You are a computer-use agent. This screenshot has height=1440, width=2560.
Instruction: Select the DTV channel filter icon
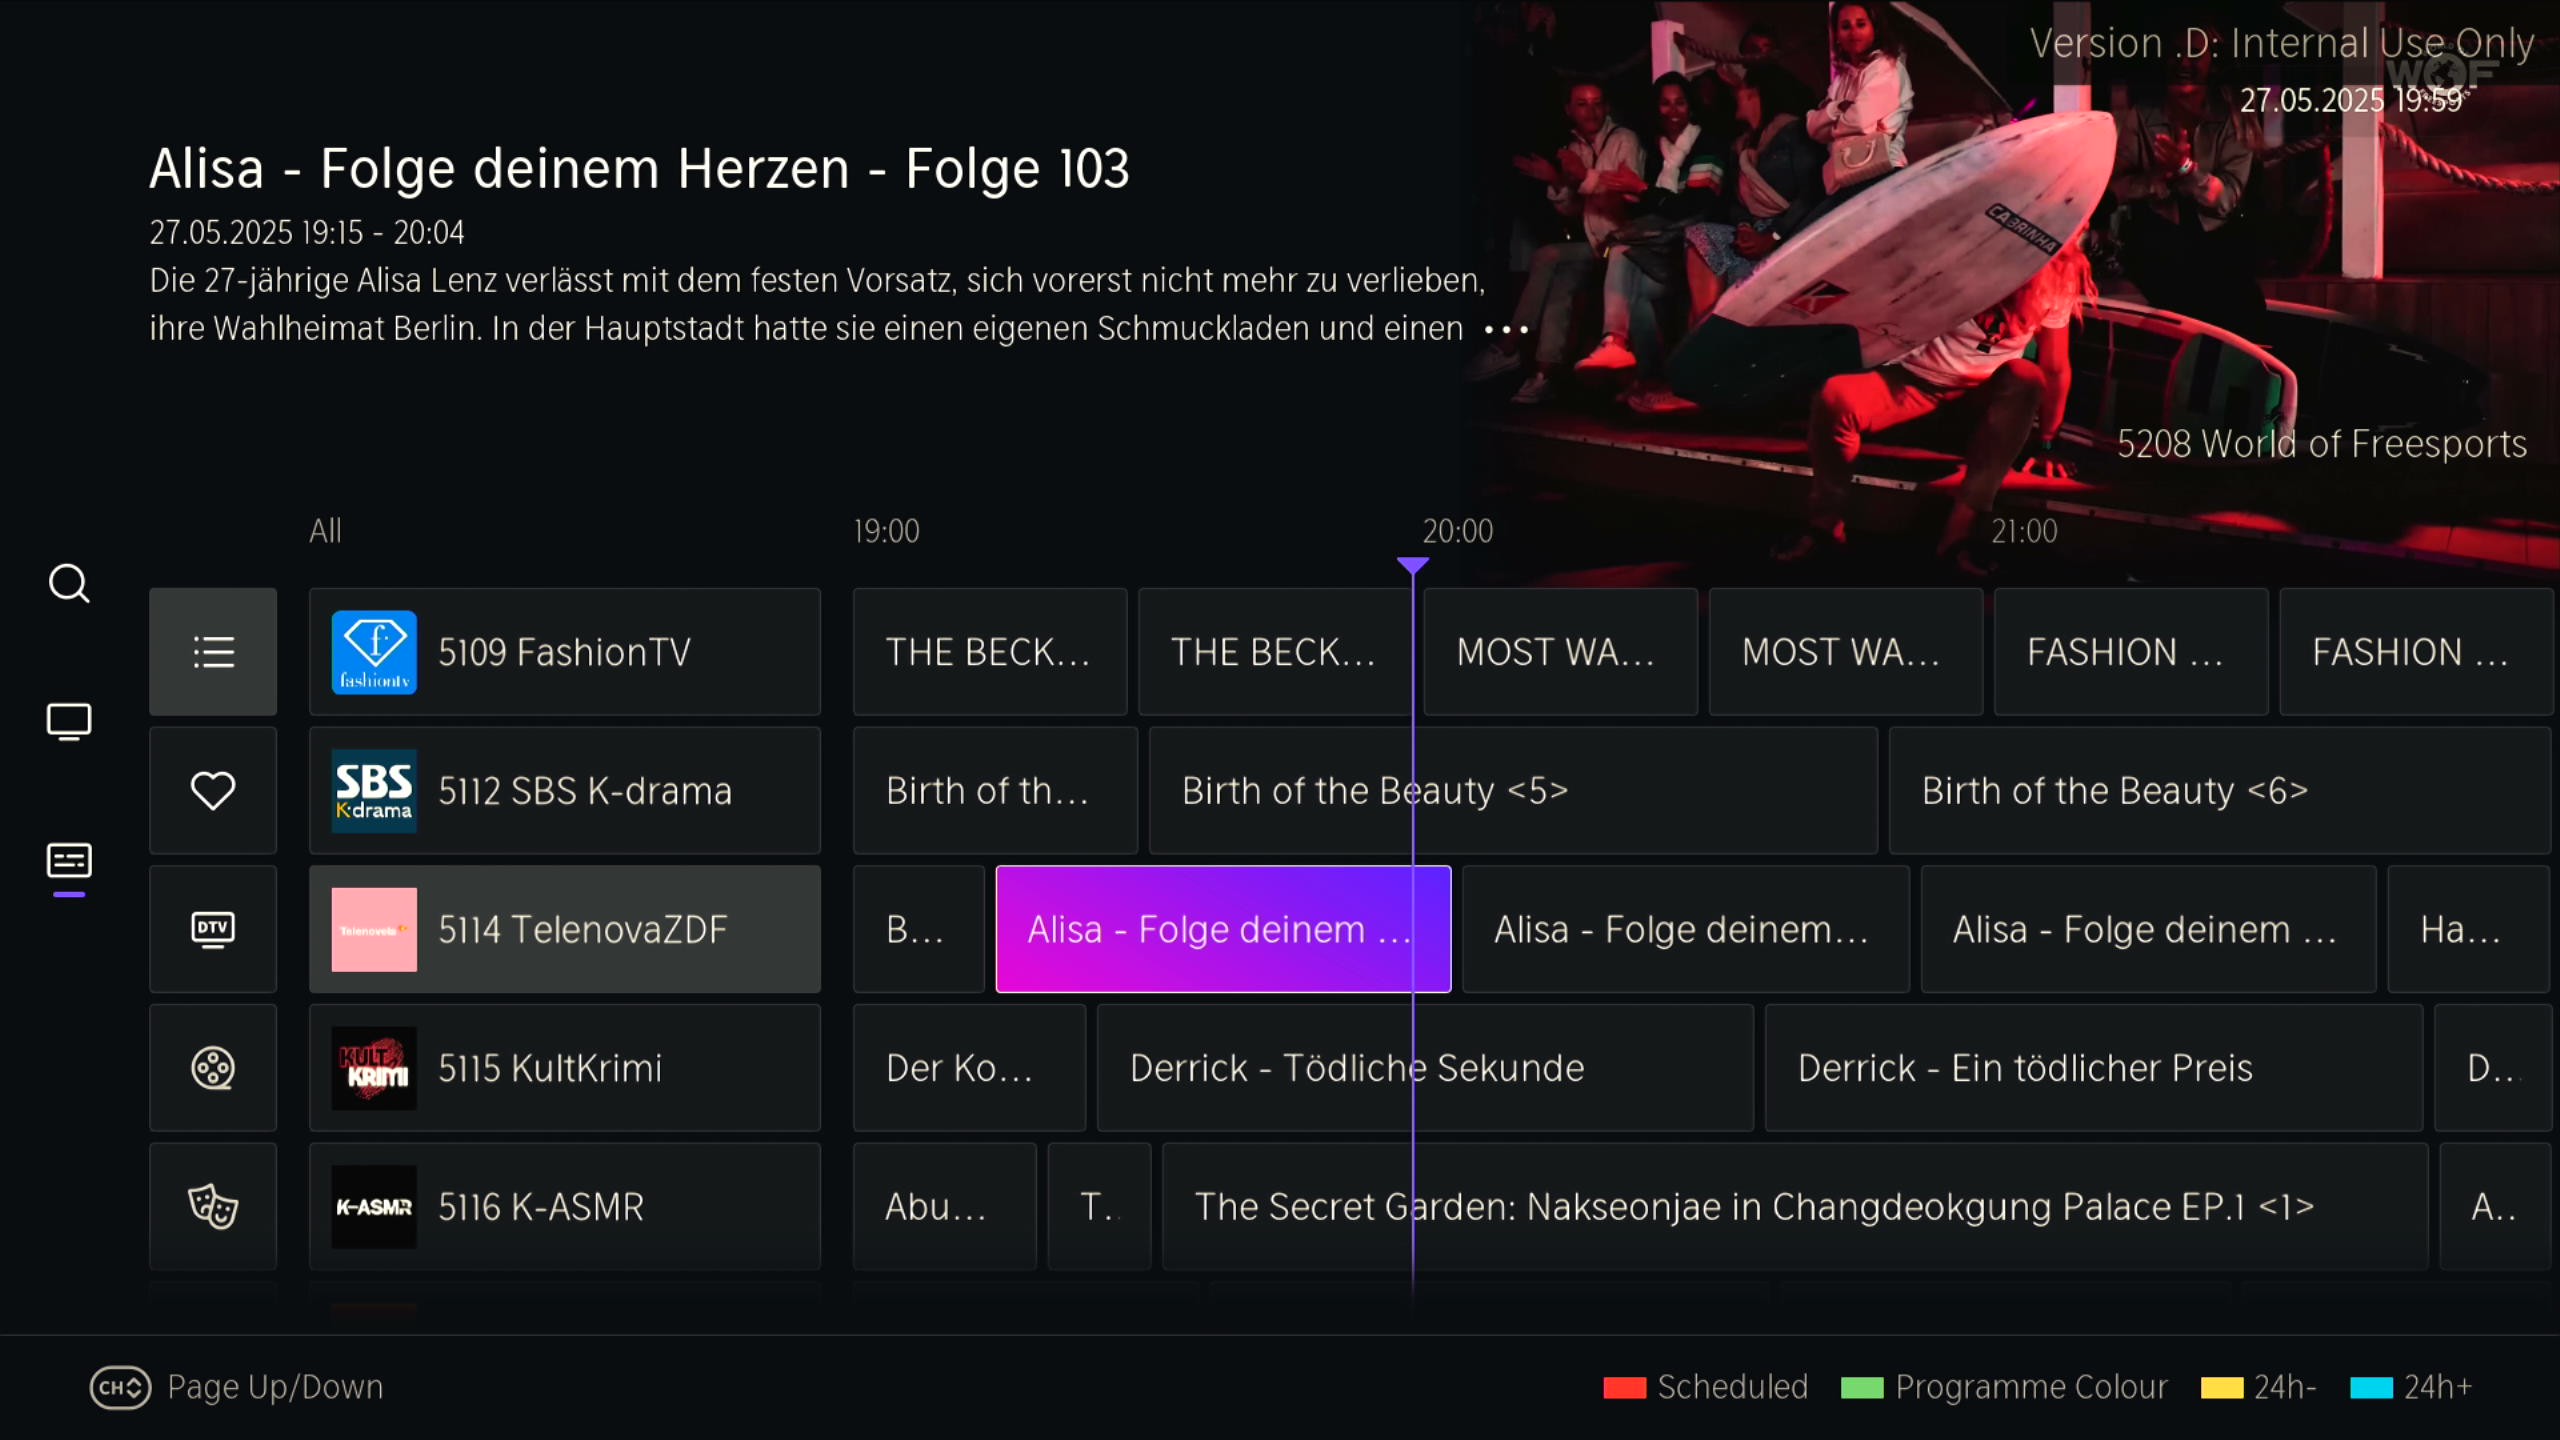[213, 929]
